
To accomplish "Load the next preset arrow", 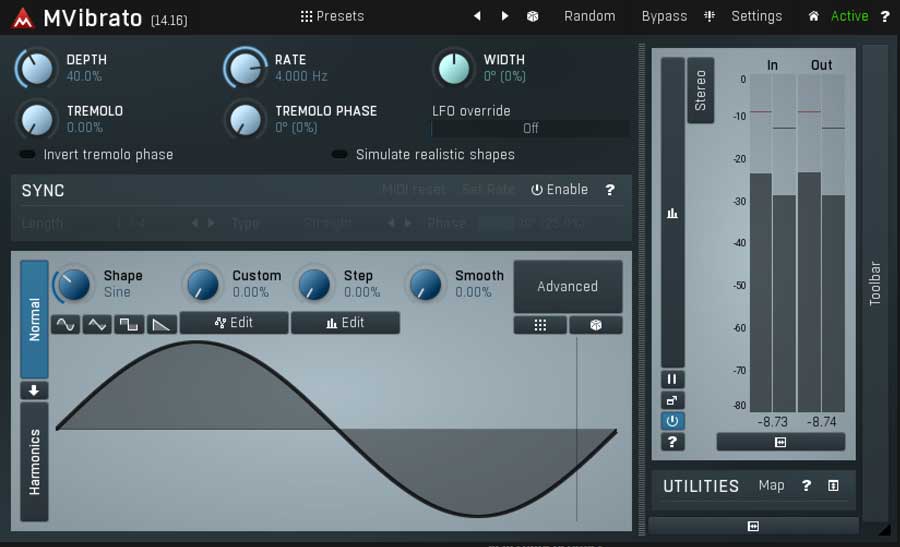I will [505, 16].
